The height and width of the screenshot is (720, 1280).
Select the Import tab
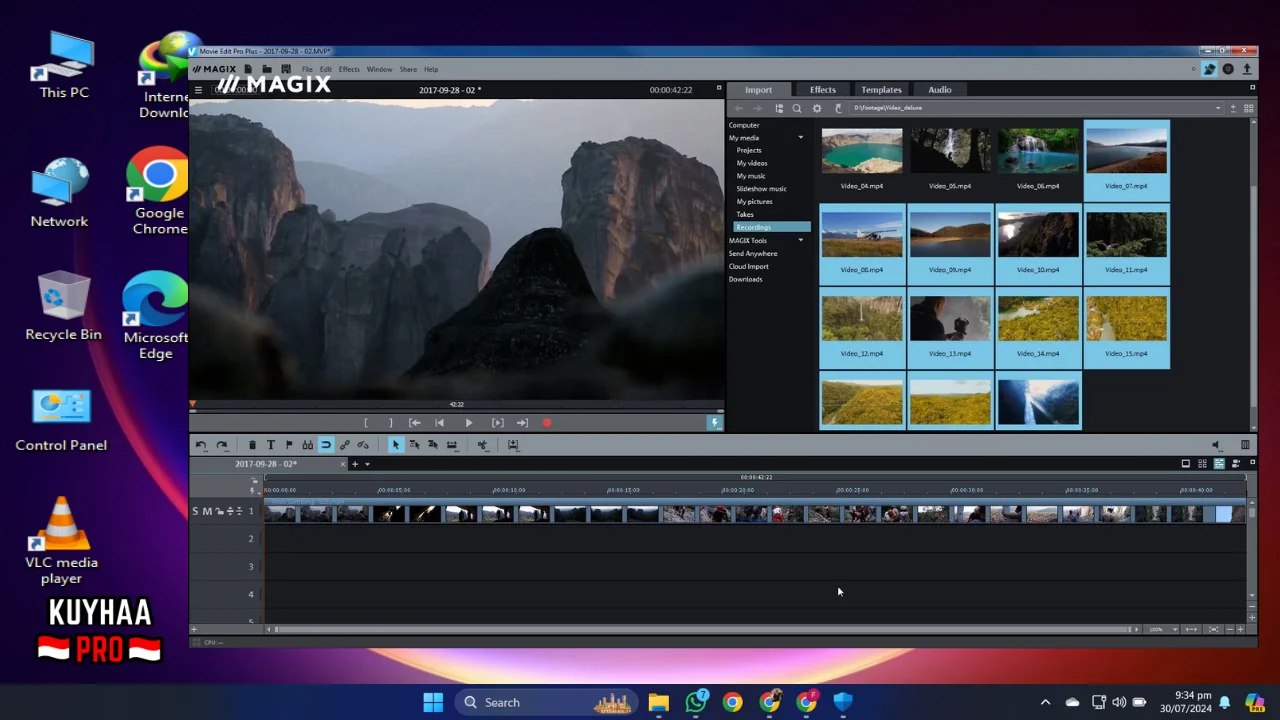[759, 90]
